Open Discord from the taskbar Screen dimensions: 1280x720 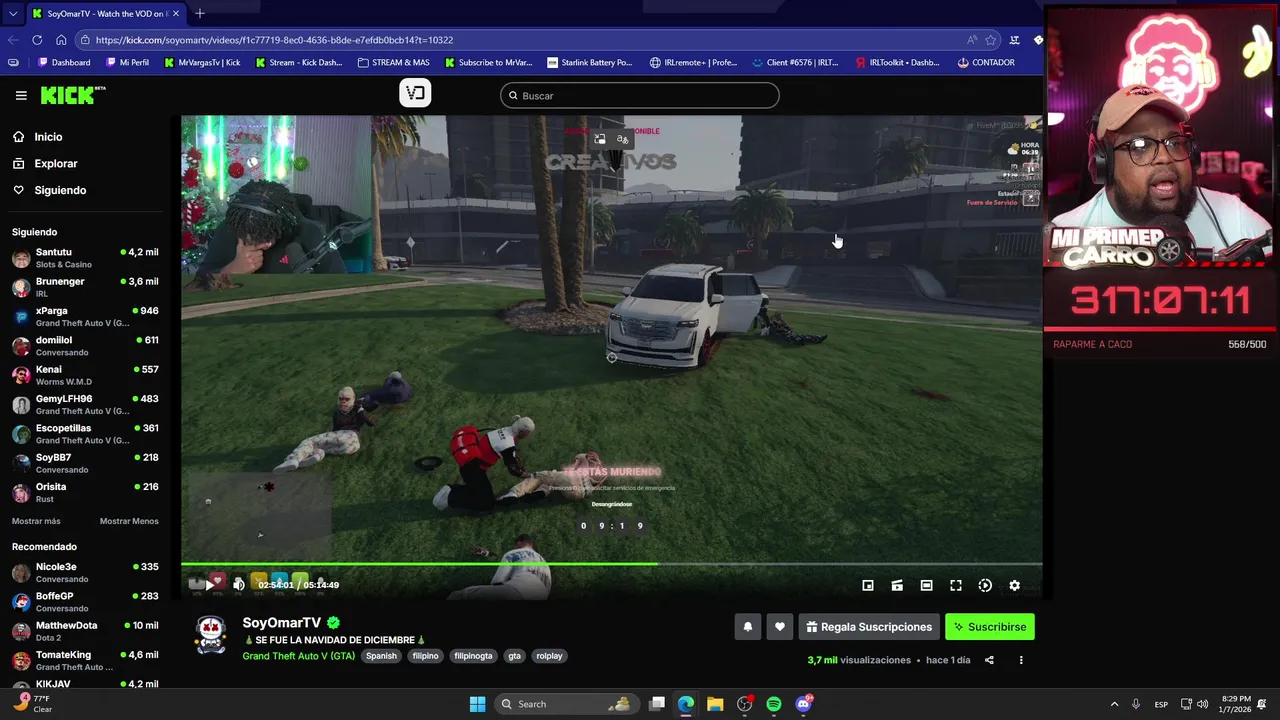coord(804,704)
